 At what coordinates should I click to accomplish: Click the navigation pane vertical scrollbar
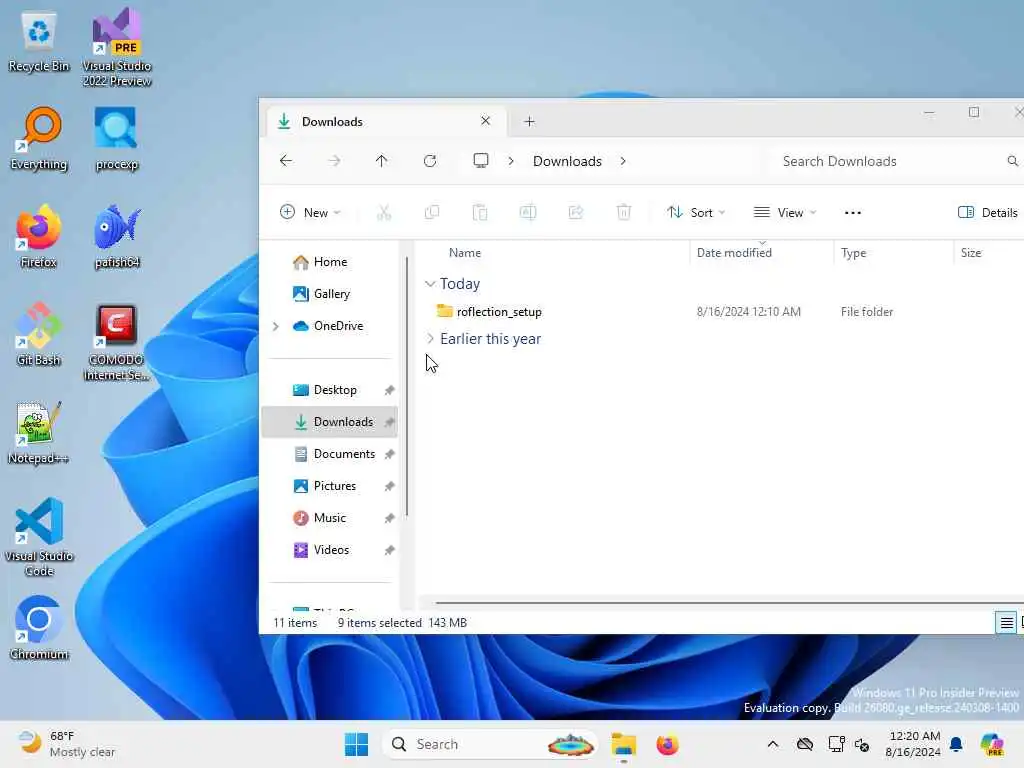(x=407, y=387)
